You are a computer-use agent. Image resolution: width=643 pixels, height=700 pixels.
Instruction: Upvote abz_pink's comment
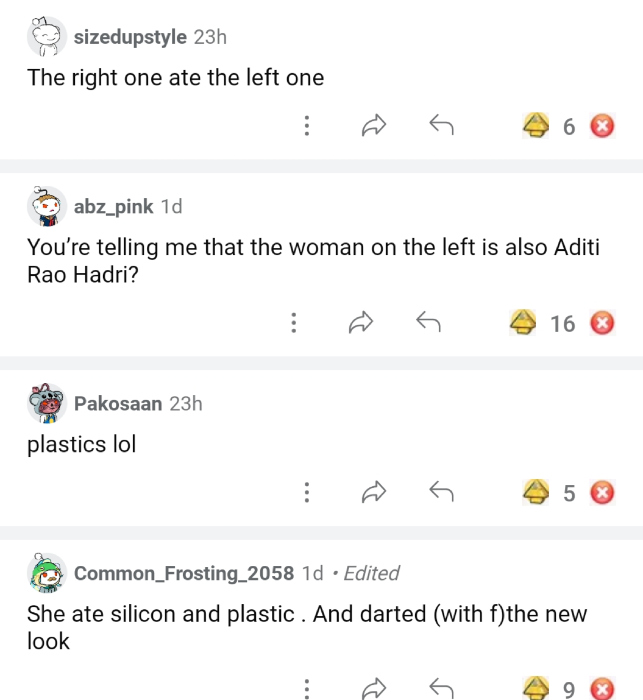[524, 323]
